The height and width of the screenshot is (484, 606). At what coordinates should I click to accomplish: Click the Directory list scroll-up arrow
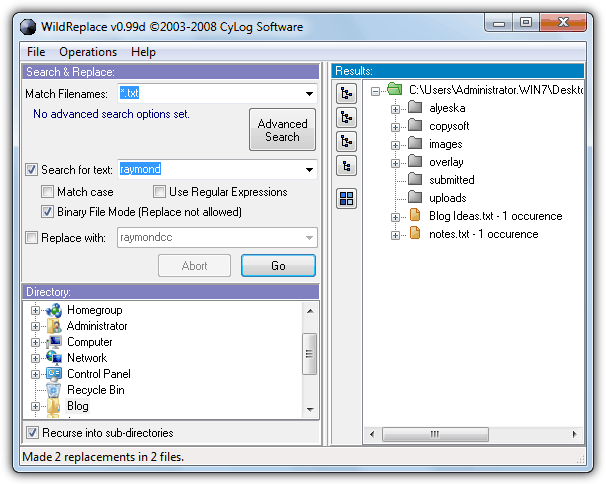(310, 311)
